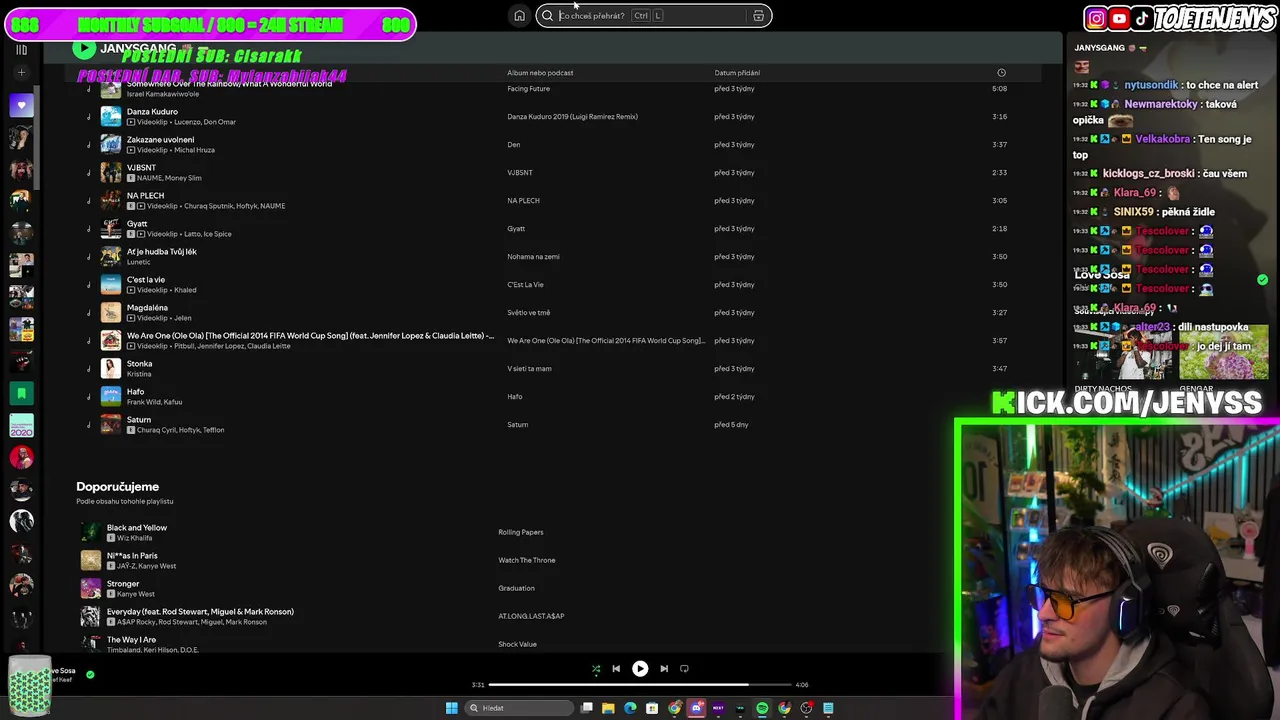Seek on the song progress bar
This screenshot has height=720, width=1280.
pyautogui.click(x=640, y=685)
